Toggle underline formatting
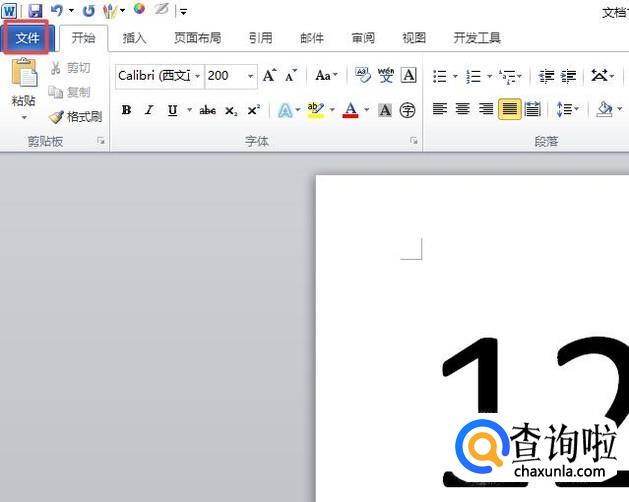This screenshot has height=502, width=629. (x=172, y=110)
